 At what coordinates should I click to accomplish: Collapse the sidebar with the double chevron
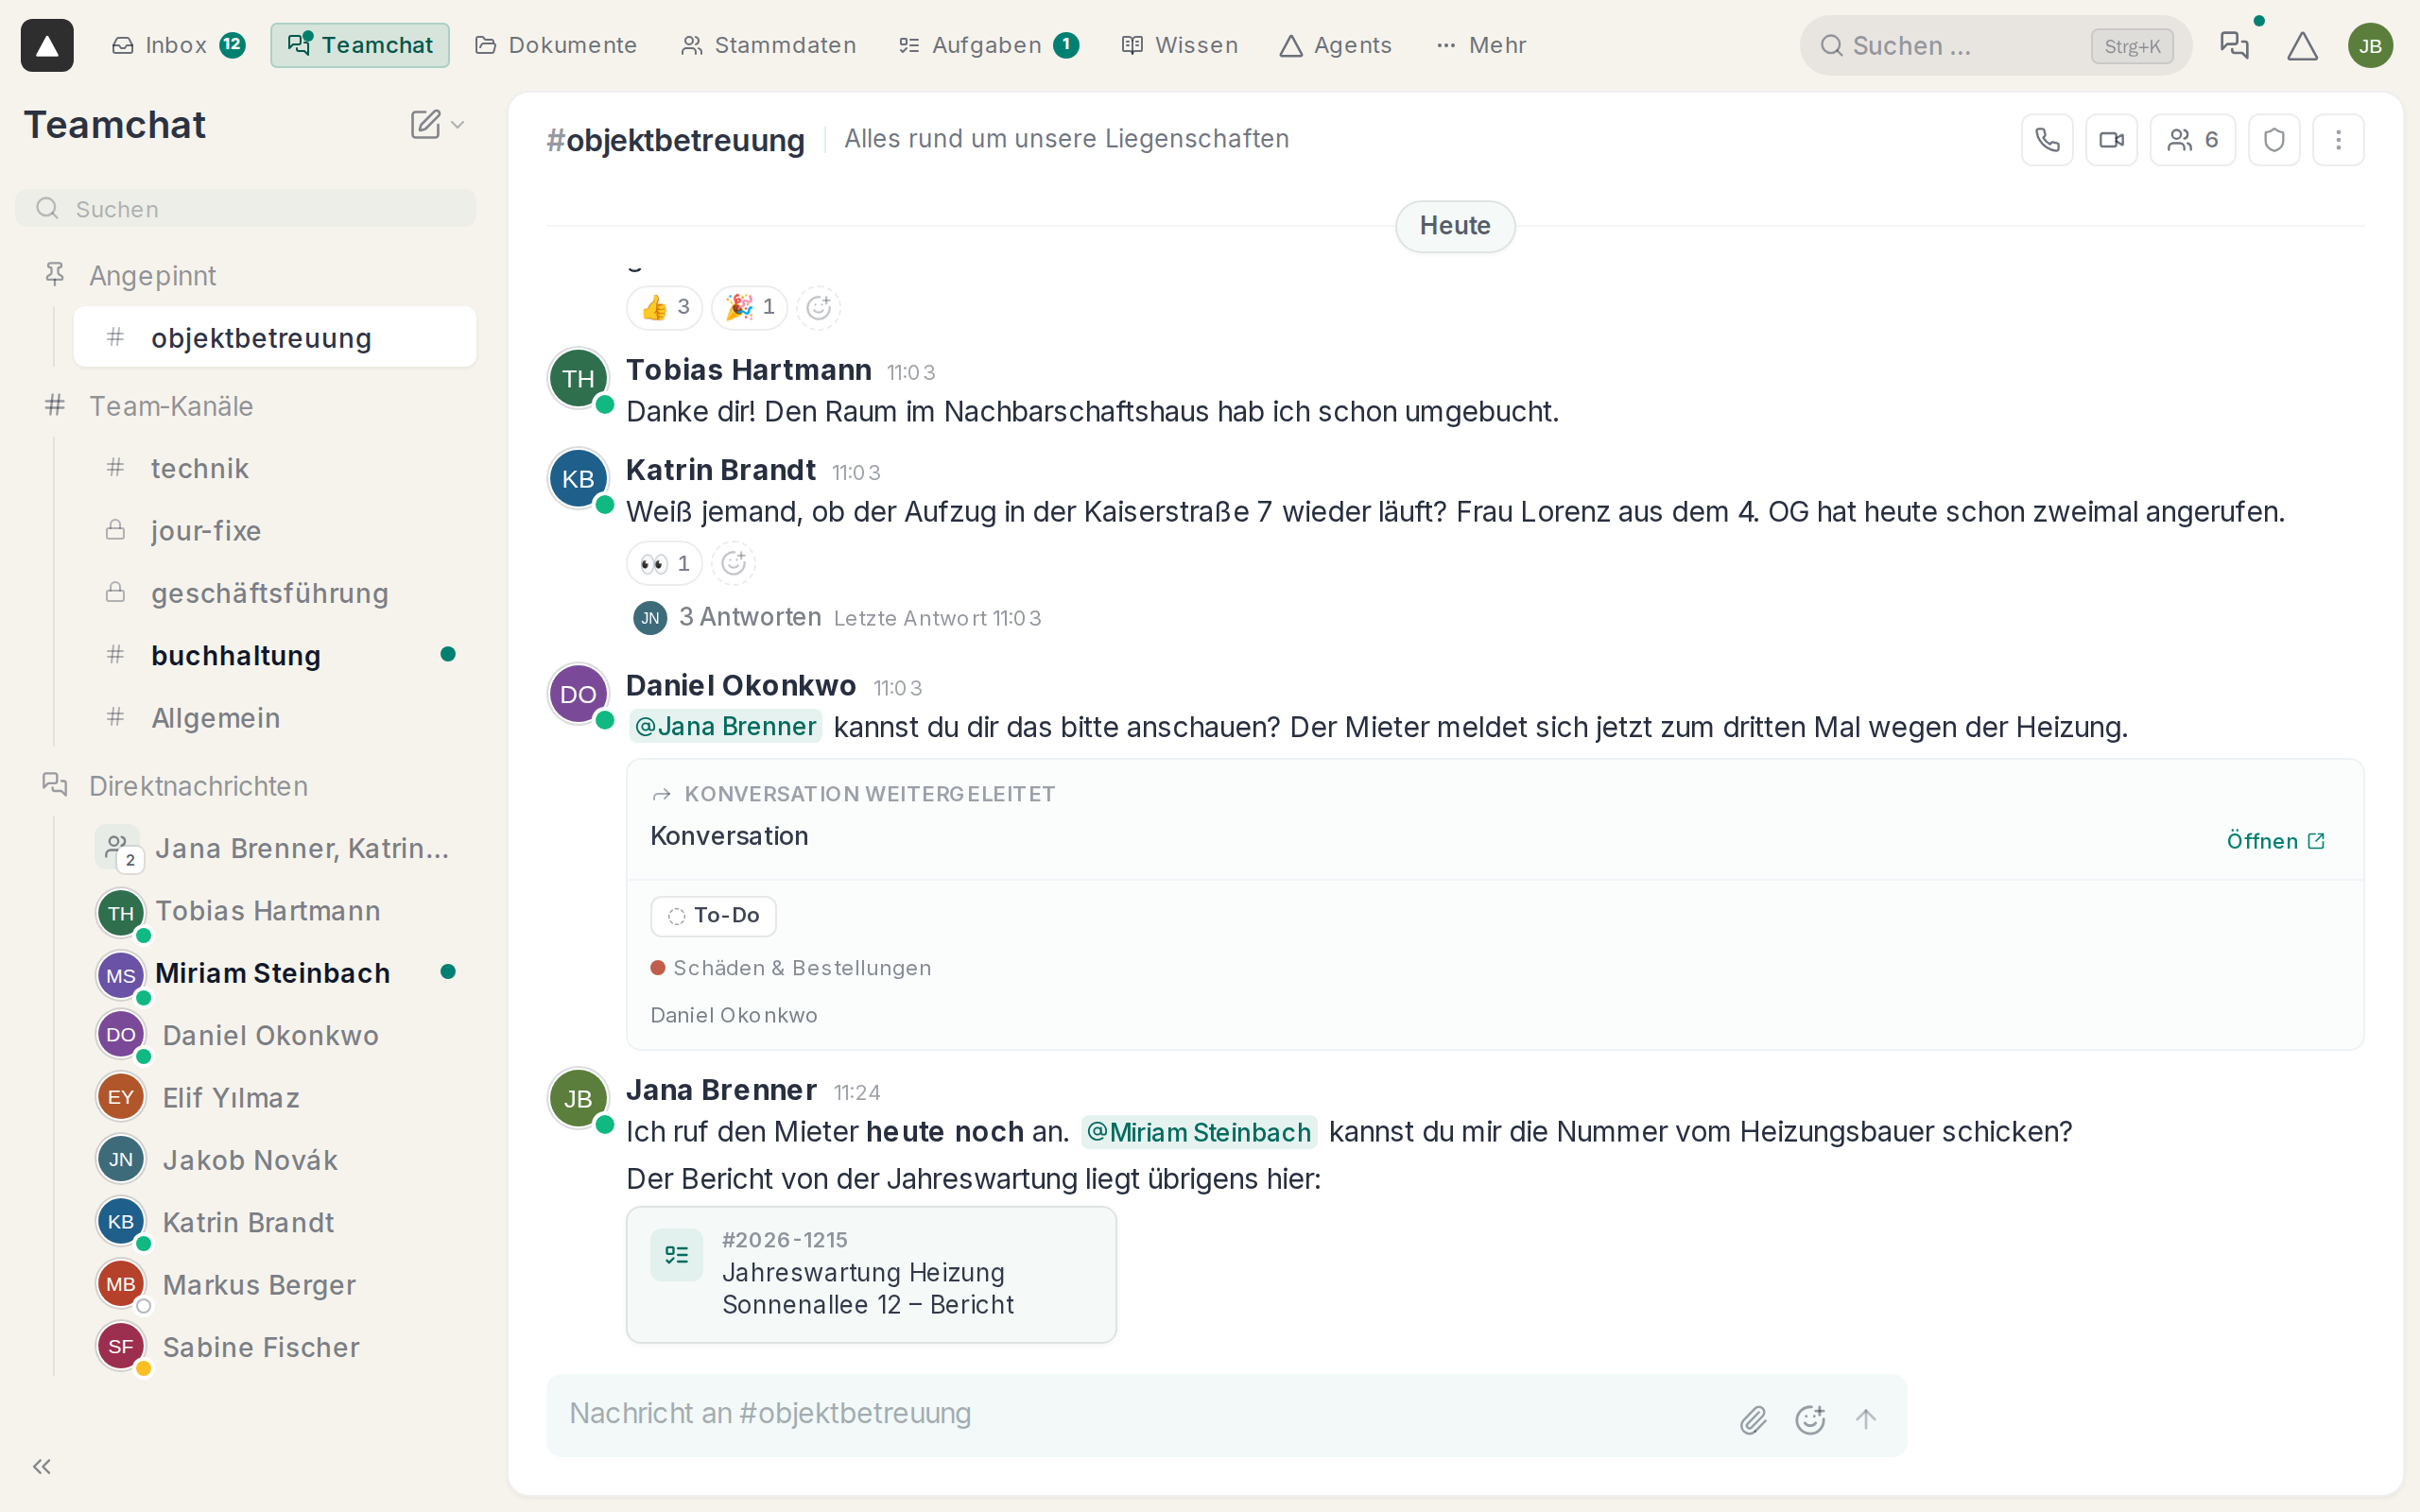tap(42, 1466)
